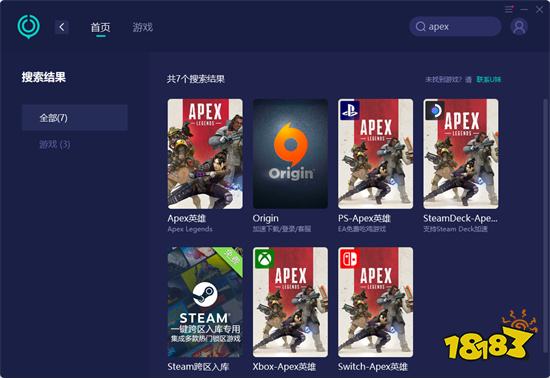Open the Xbox-Apex英雄 game cover

coord(290,302)
